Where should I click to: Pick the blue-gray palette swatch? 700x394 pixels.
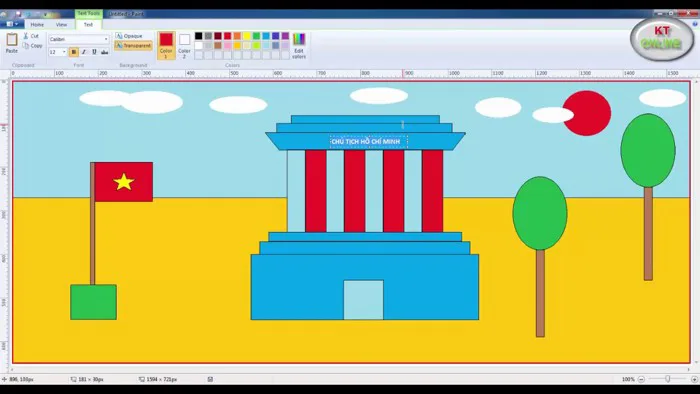pyautogui.click(x=275, y=46)
